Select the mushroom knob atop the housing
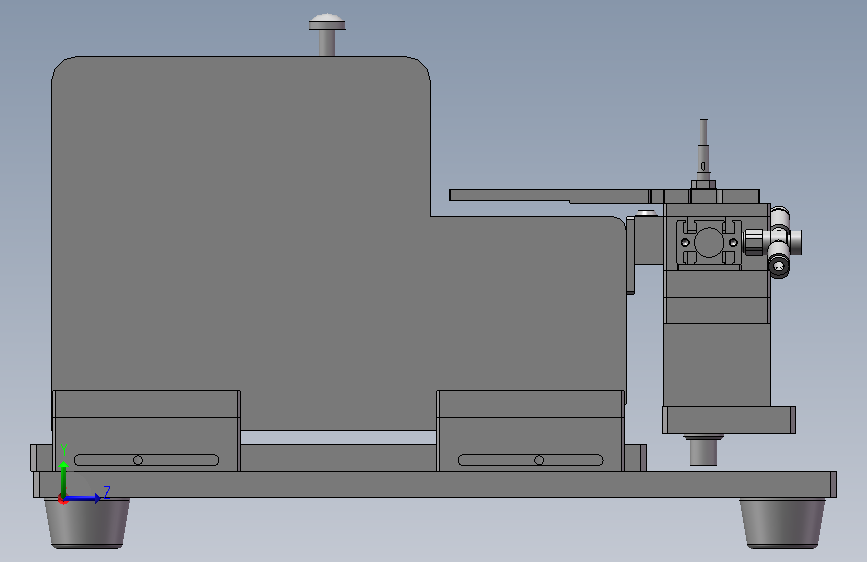 [x=327, y=34]
